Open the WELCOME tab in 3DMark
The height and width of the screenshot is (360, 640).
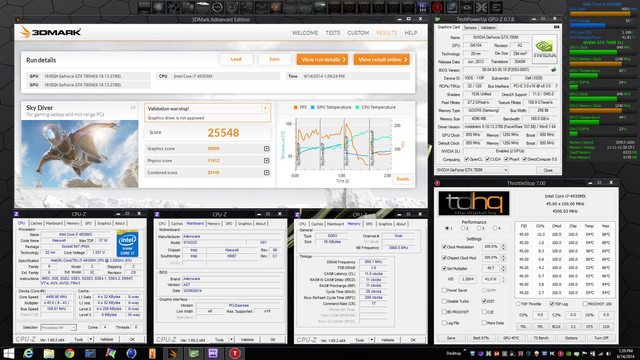click(305, 33)
